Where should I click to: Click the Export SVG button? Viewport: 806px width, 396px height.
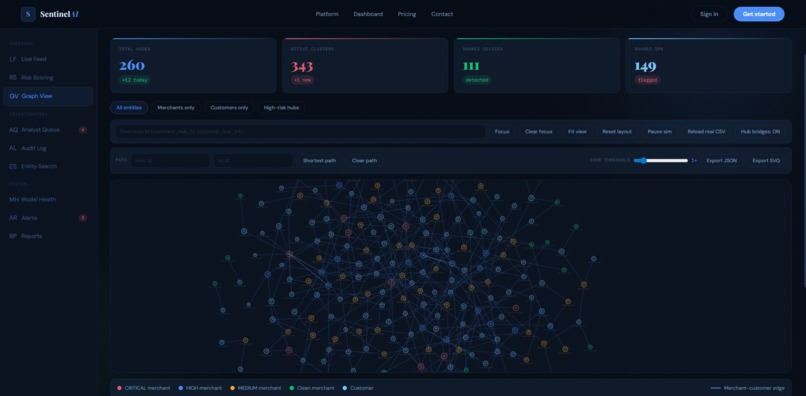pos(766,160)
